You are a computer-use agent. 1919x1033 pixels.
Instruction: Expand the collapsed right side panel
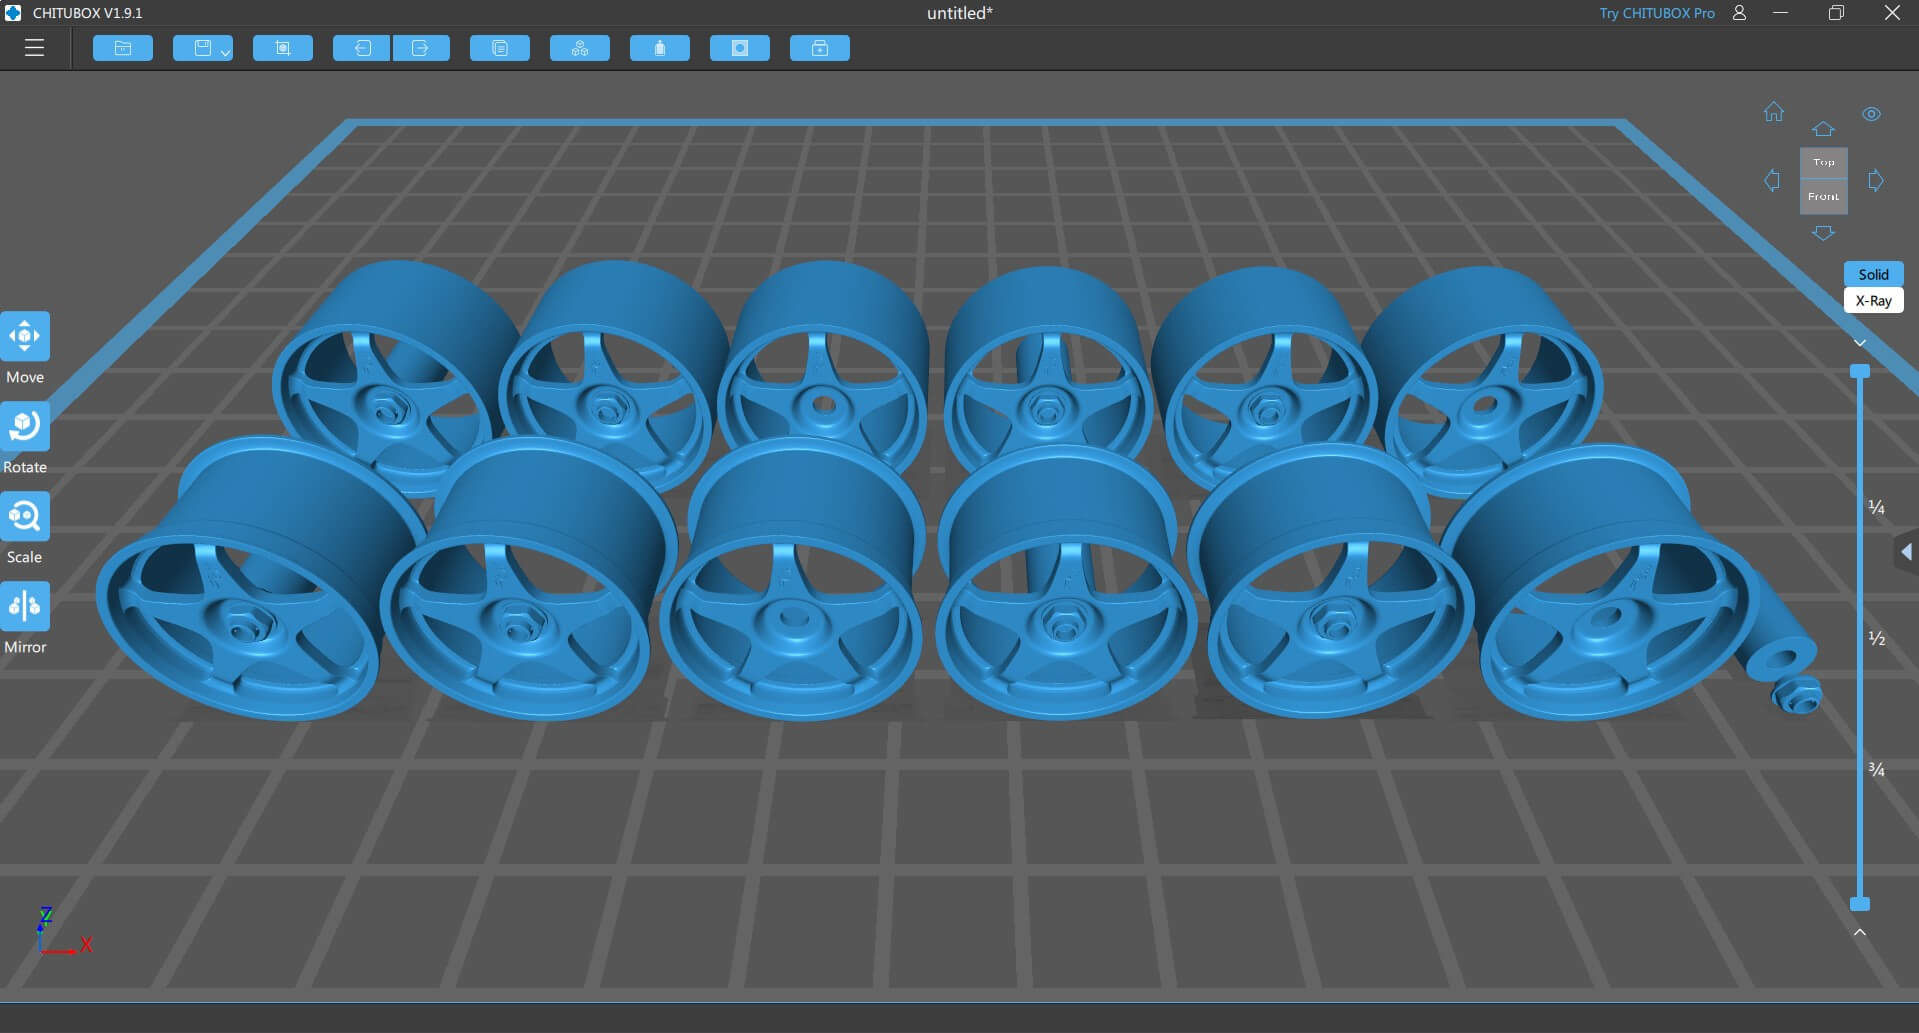(1906, 552)
